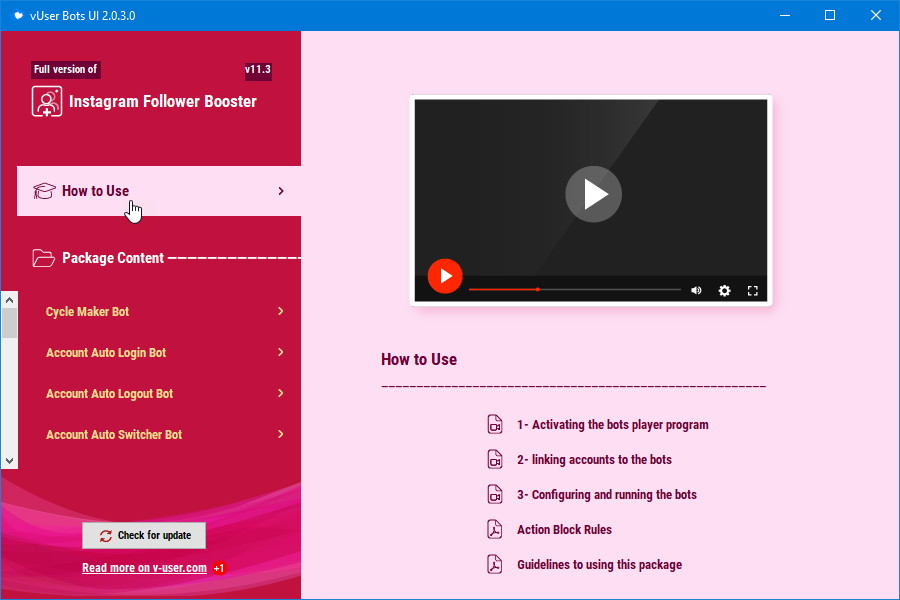The width and height of the screenshot is (900, 600).
Task: Click the Instagram Follower Booster title text
Action: click(162, 102)
